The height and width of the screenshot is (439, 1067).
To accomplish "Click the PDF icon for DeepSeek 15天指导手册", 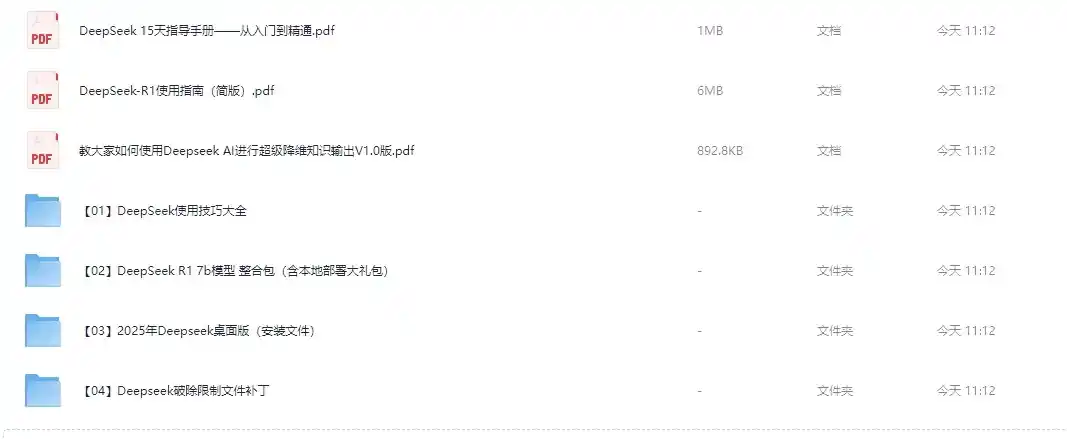I will (x=42, y=31).
